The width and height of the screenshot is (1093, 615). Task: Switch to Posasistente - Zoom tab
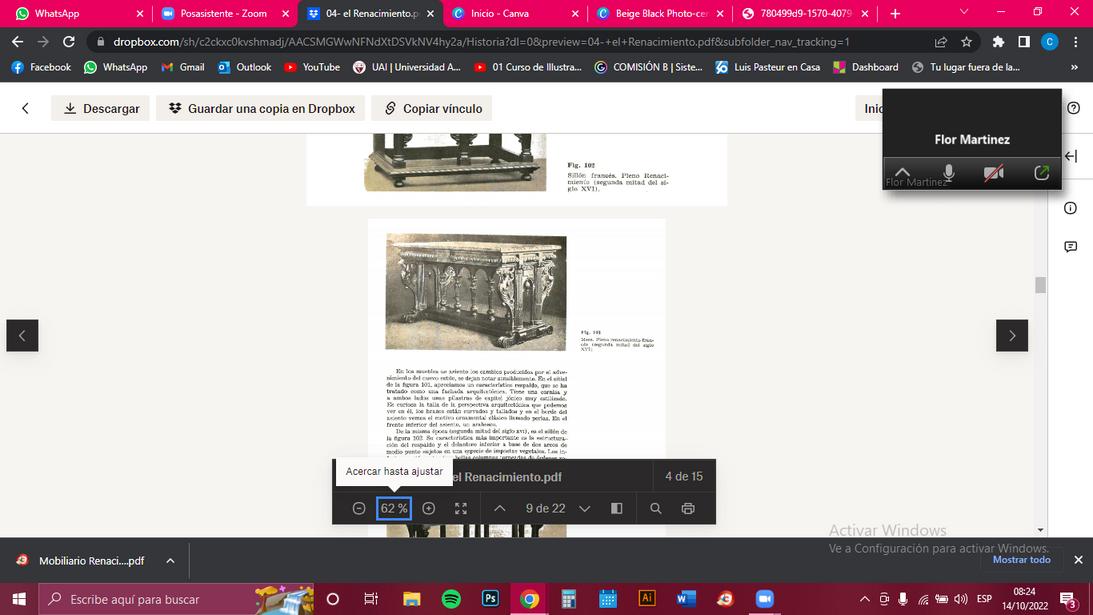(x=225, y=13)
